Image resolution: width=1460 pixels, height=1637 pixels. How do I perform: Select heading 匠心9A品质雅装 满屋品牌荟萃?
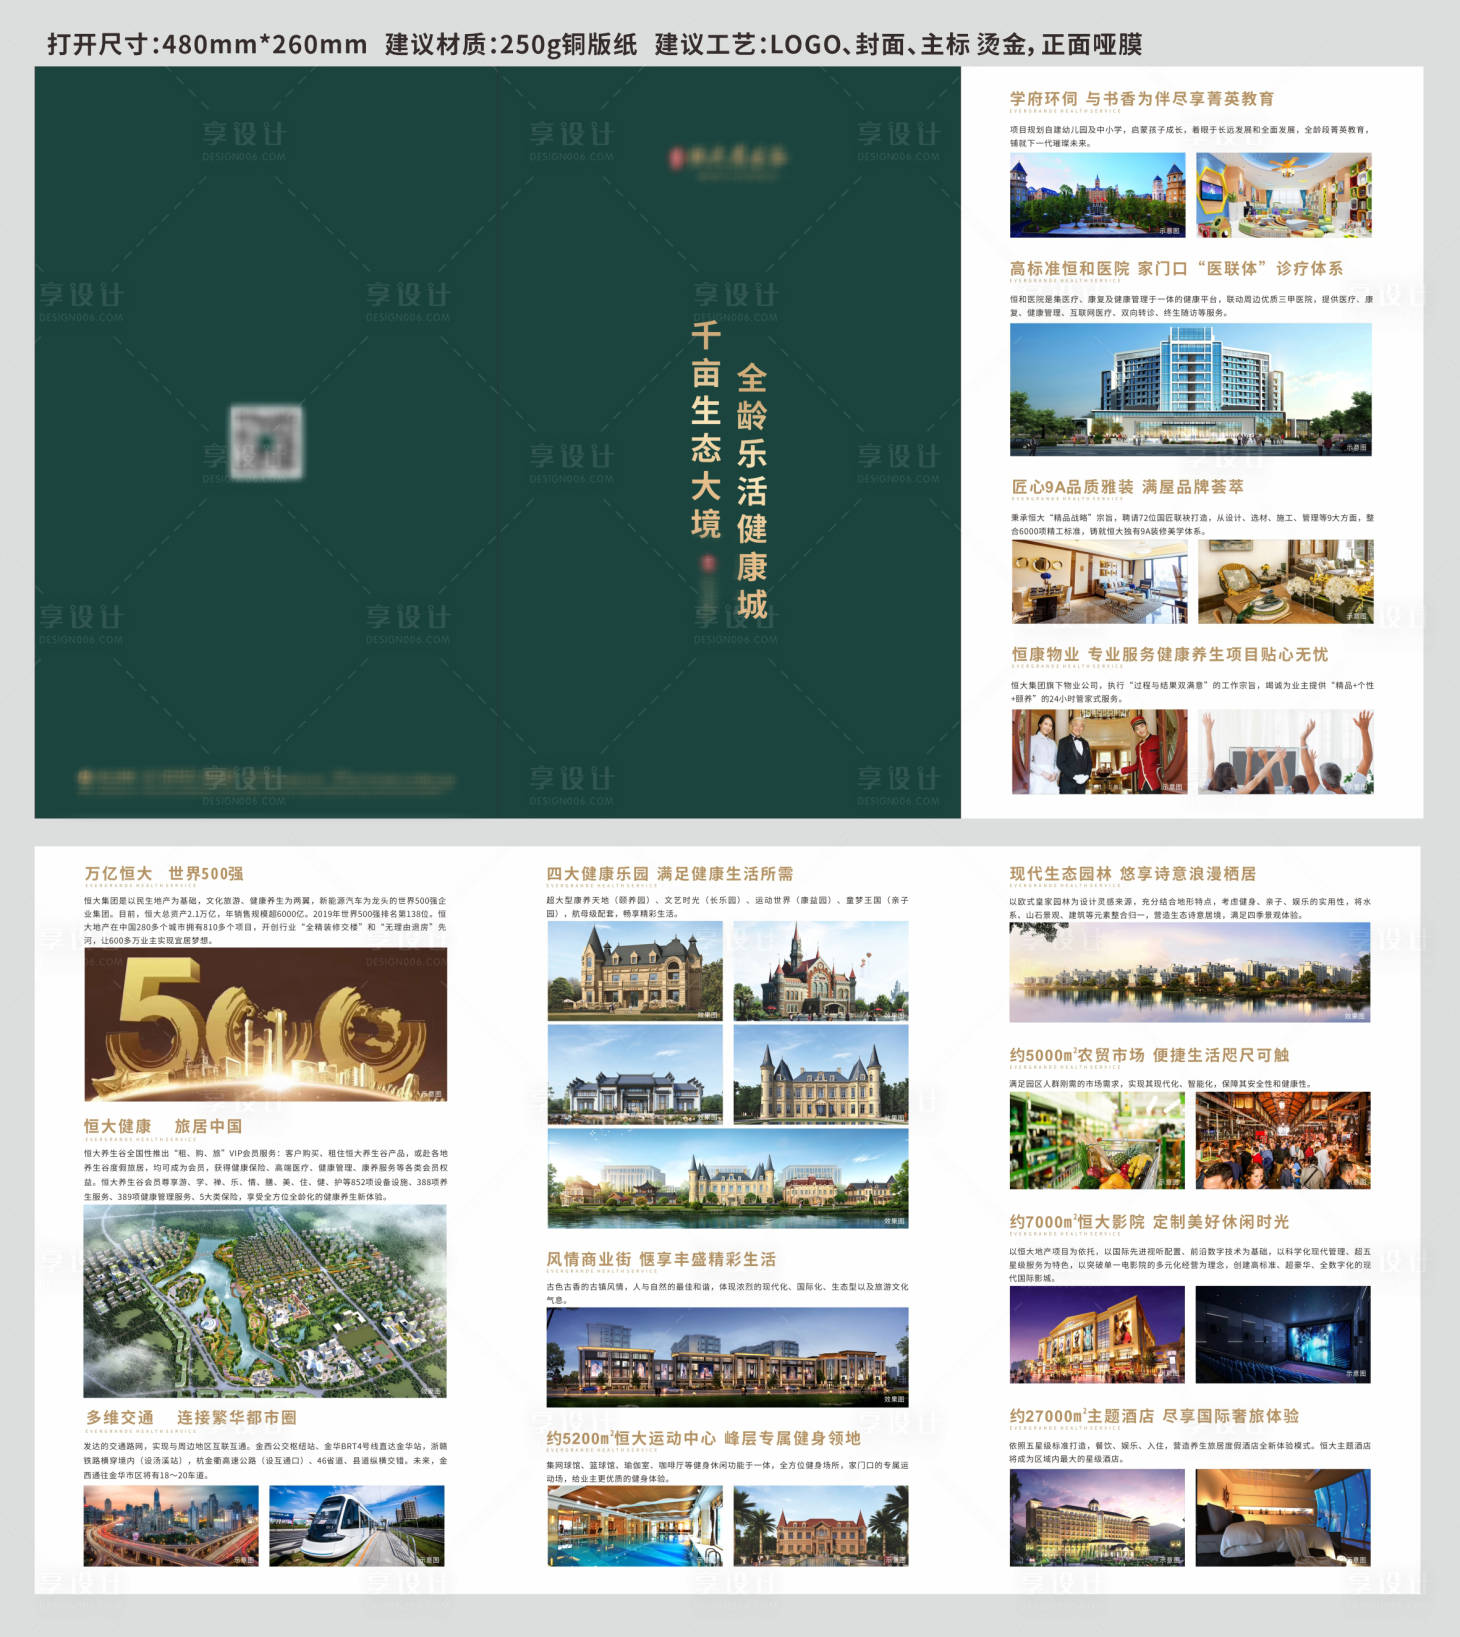(1128, 487)
